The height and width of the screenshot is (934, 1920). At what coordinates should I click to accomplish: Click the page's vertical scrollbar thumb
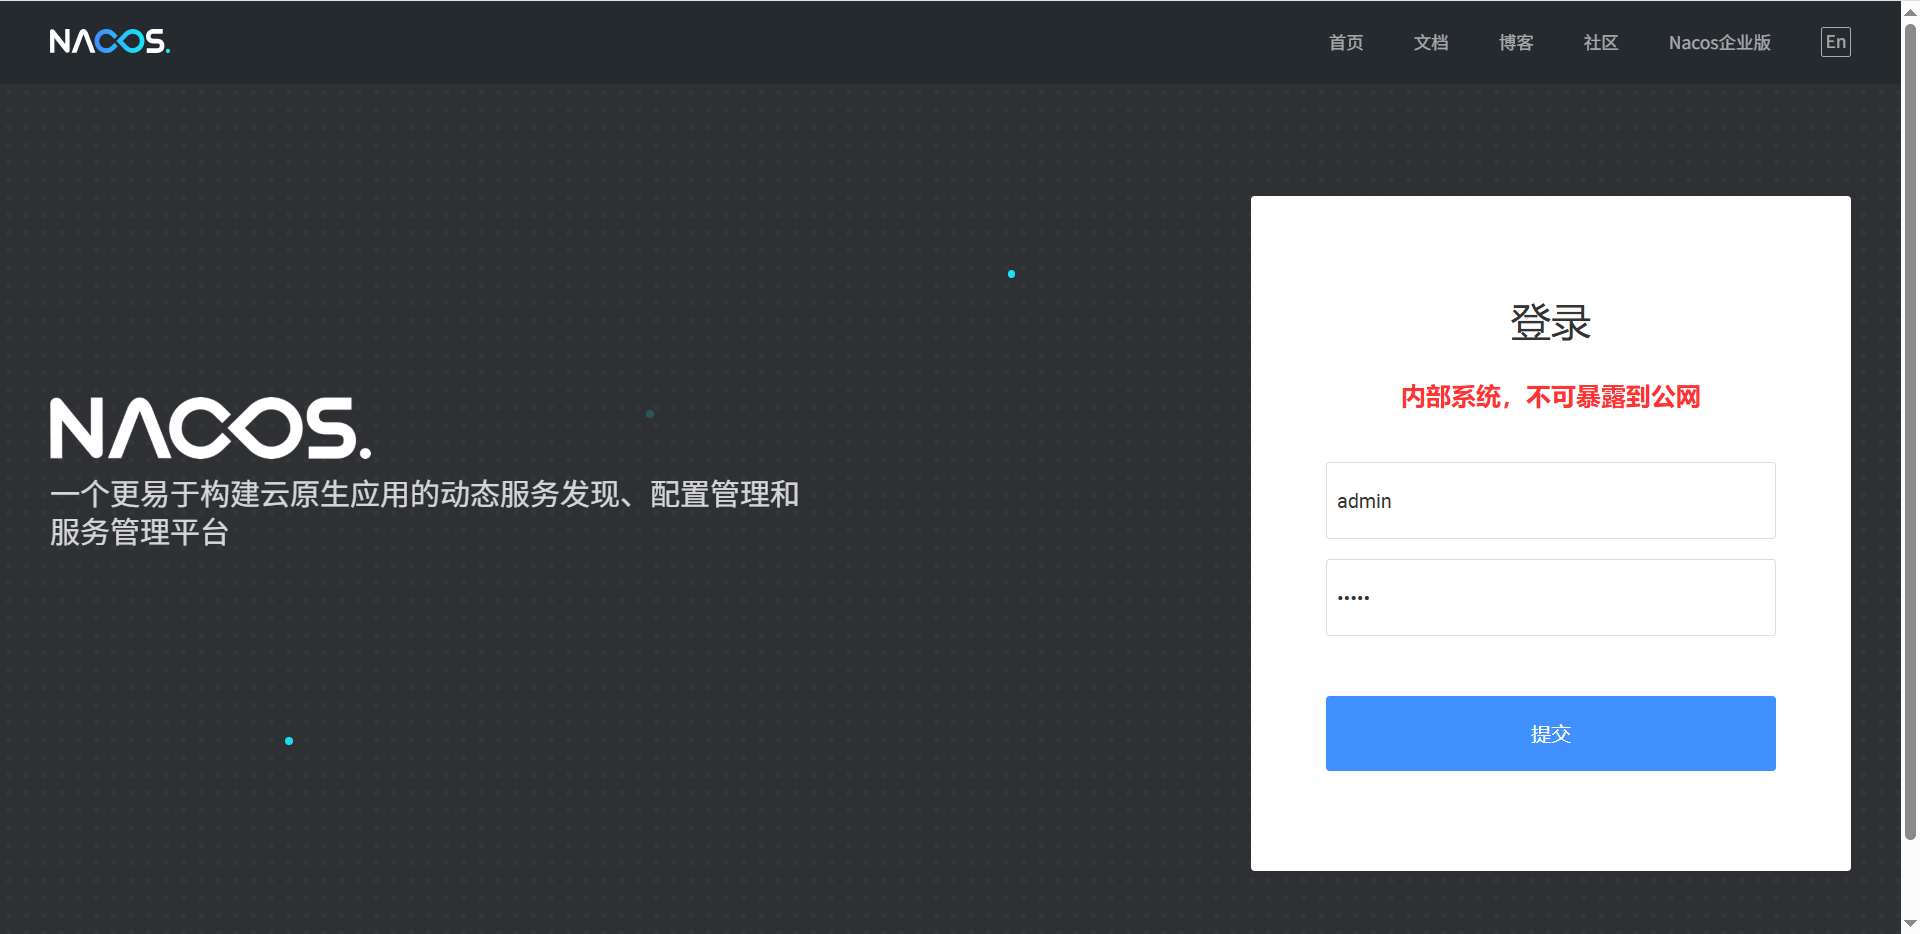tap(1910, 430)
